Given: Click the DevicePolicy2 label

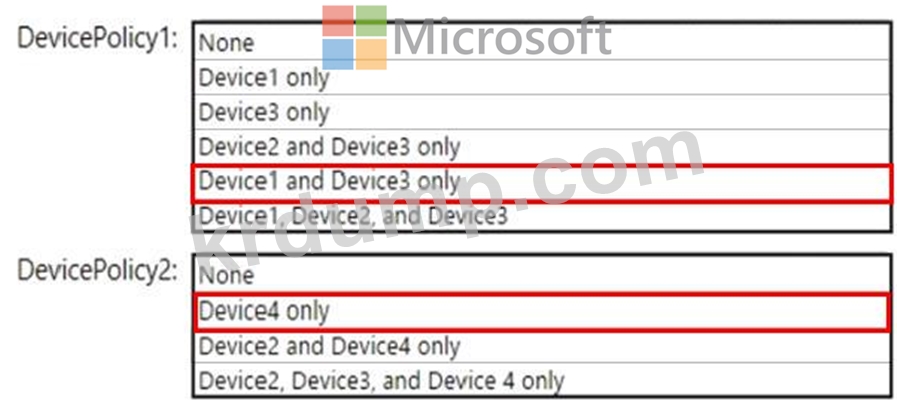Looking at the screenshot, I should (97, 271).
